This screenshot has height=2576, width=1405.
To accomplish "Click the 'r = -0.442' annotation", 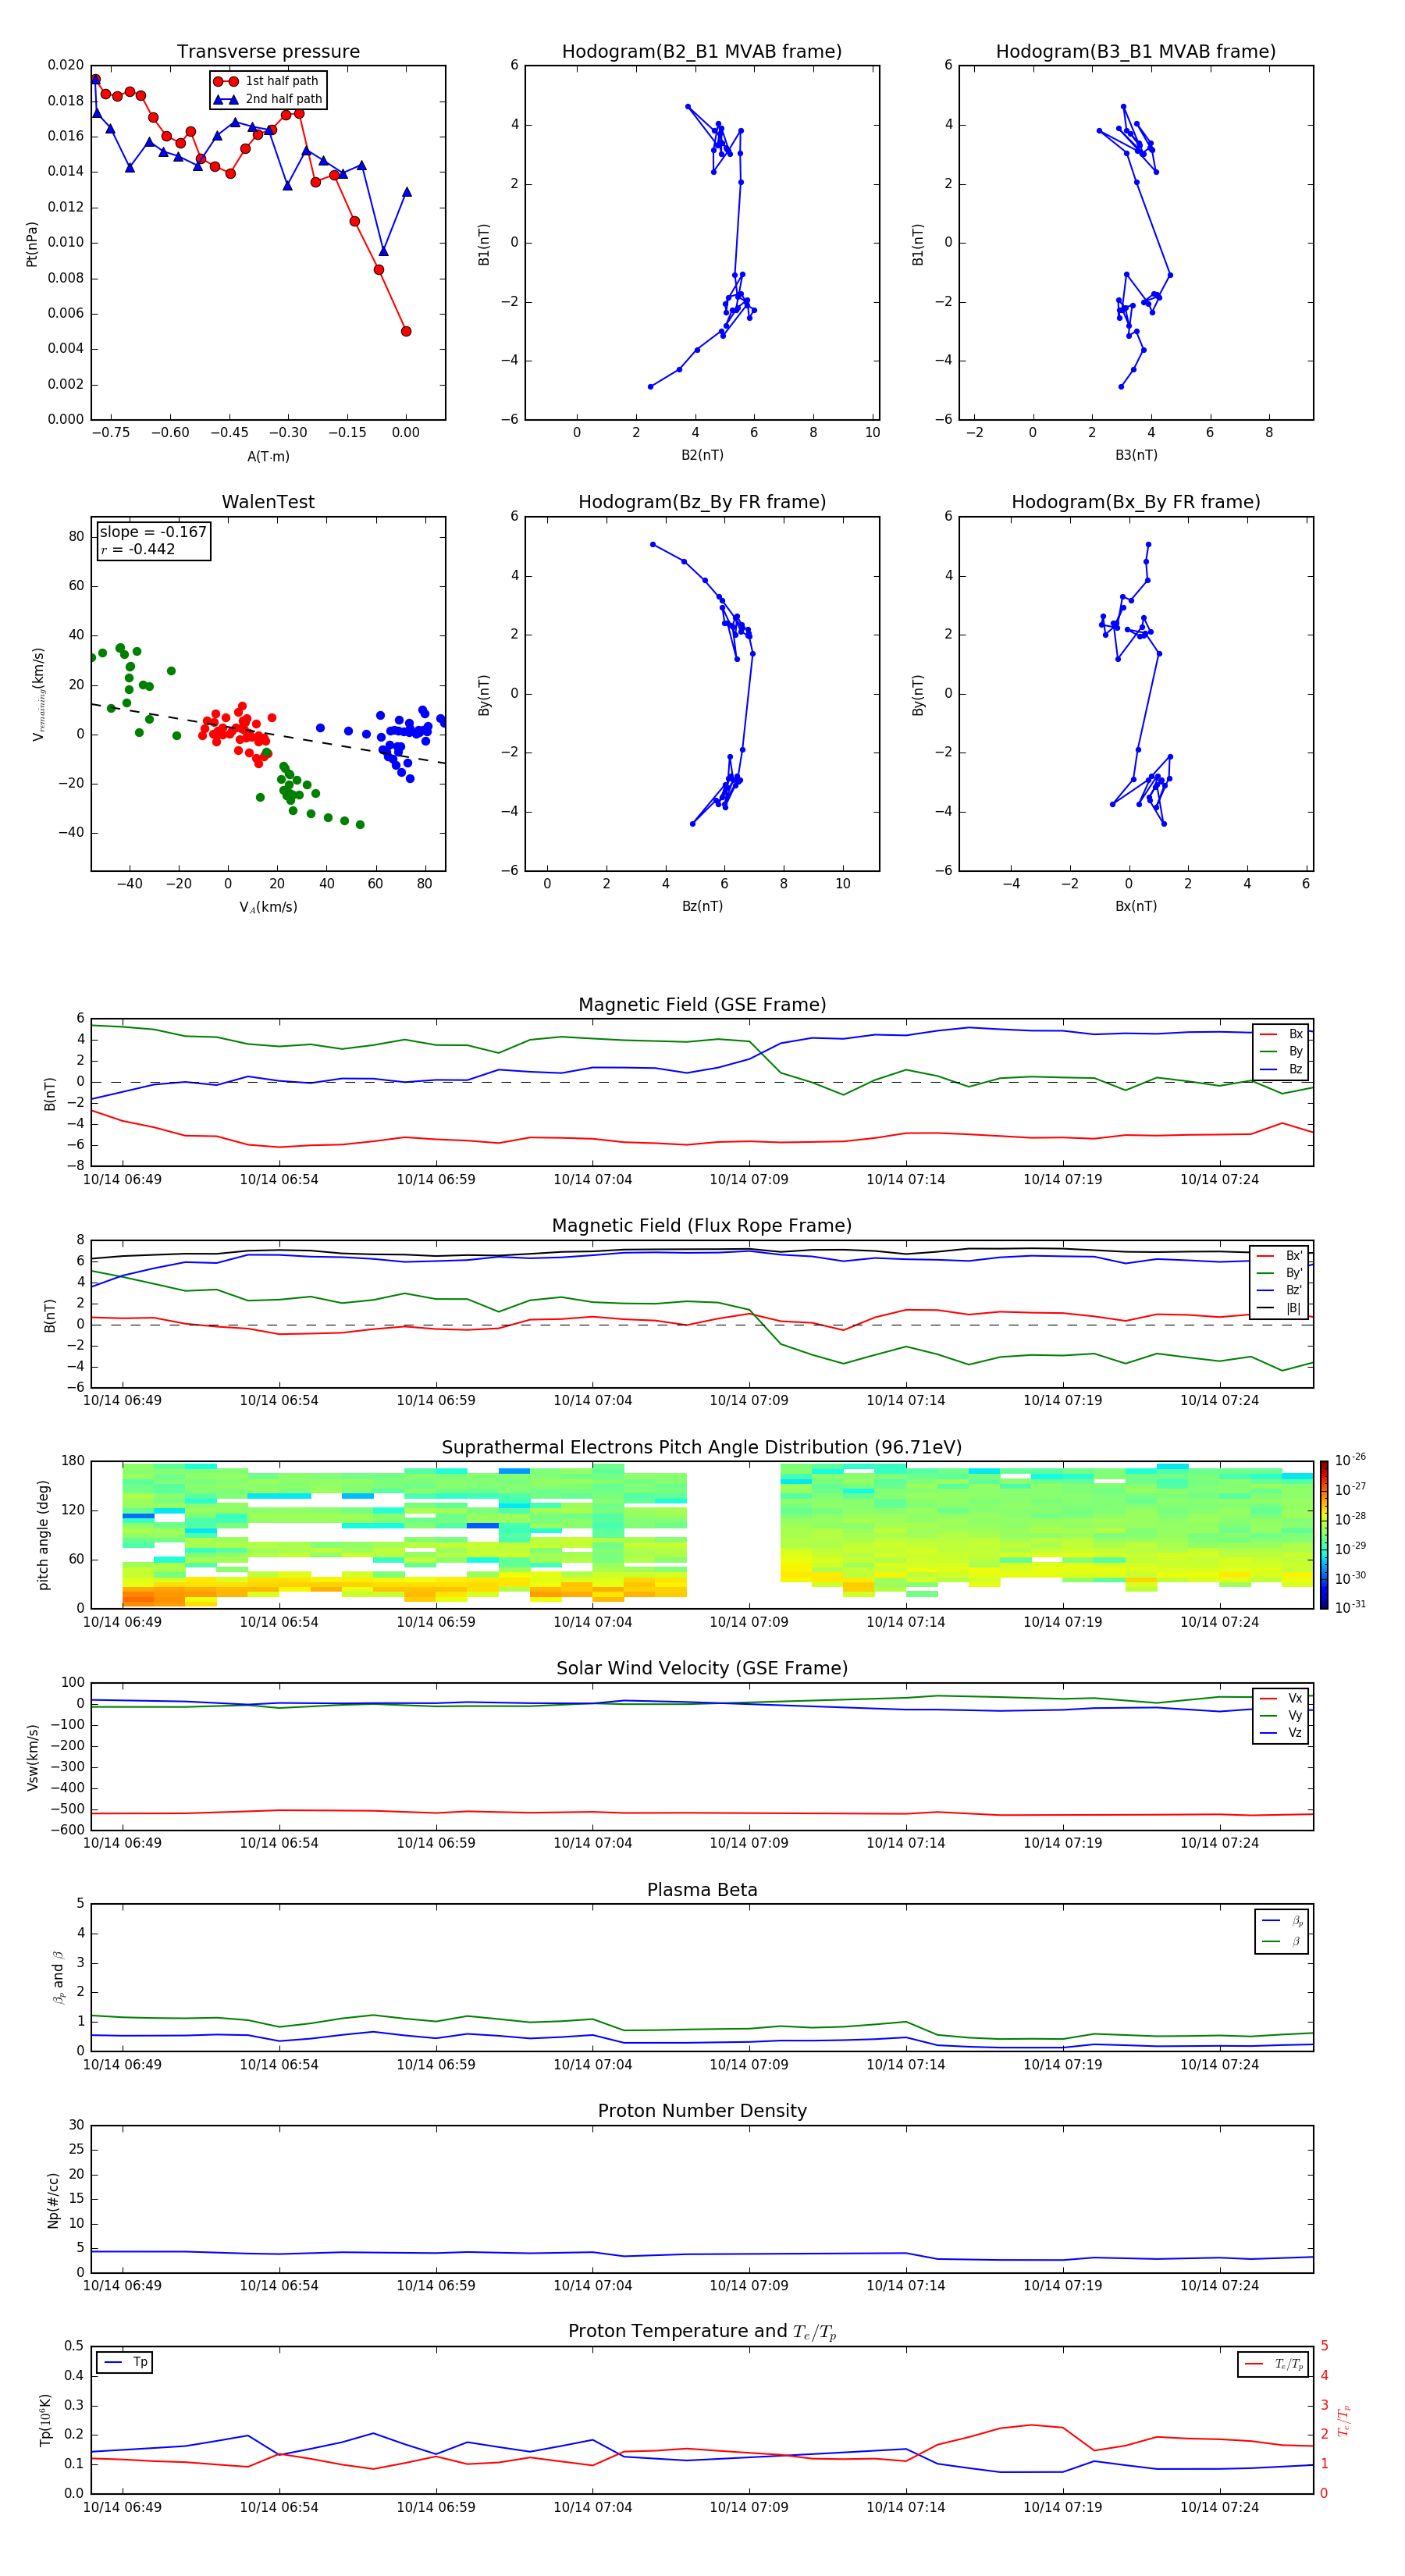I will [138, 549].
